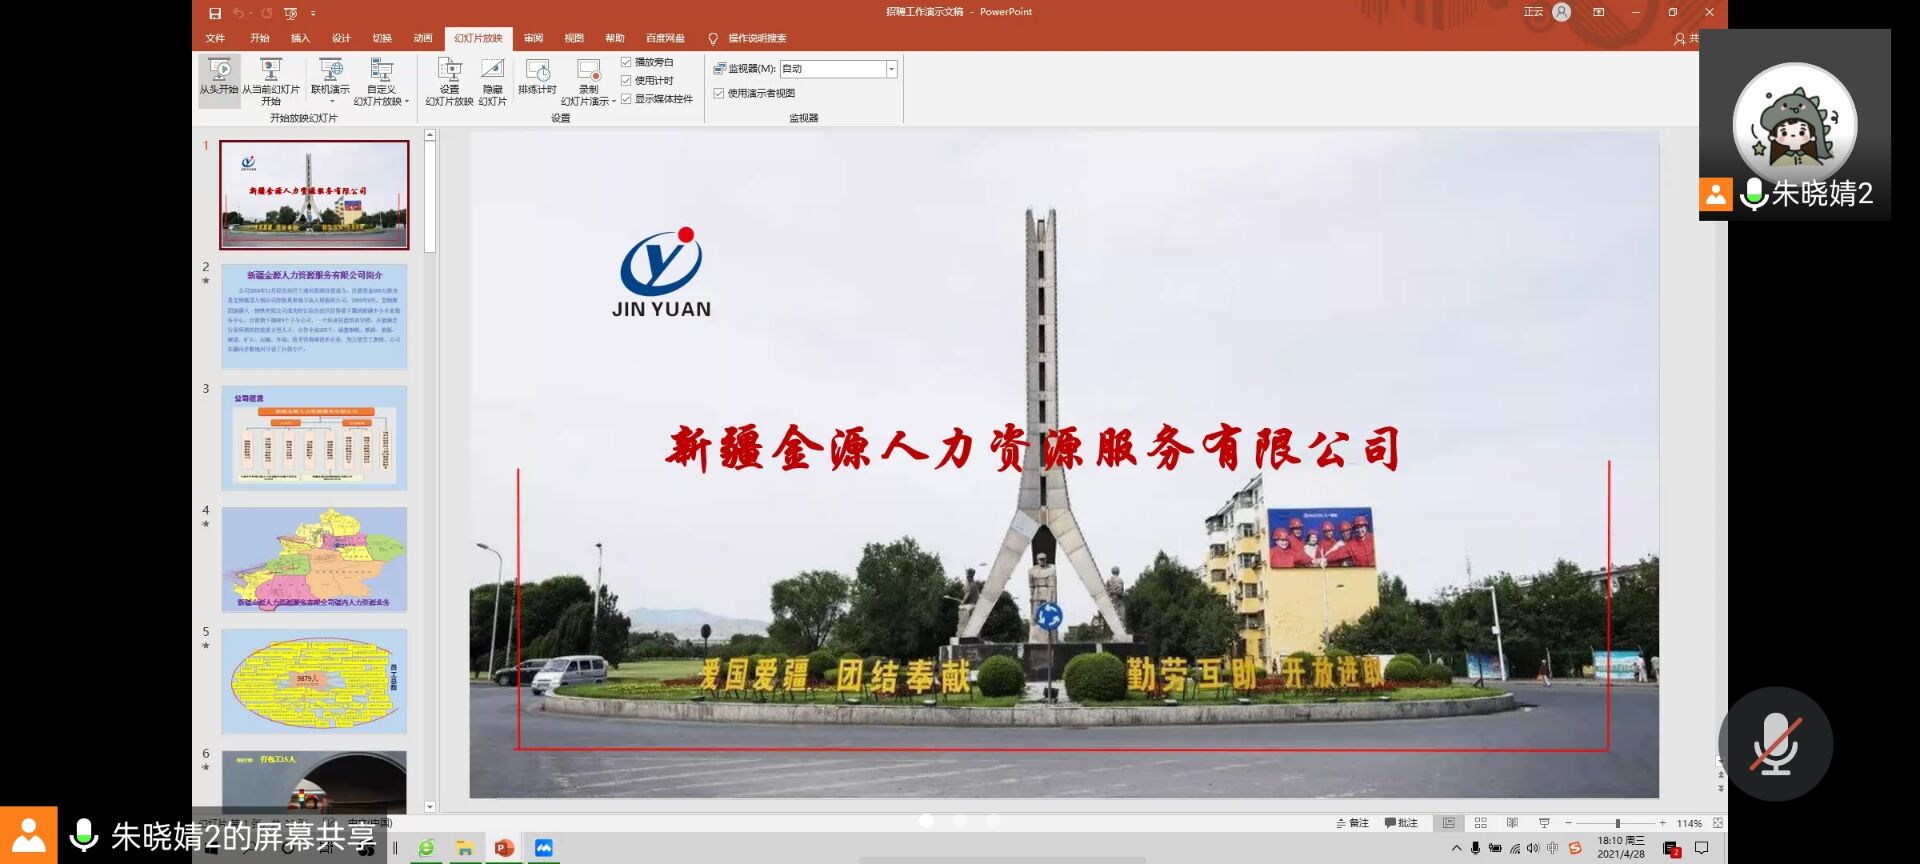Uncheck Use Timings (使用计时) checkbox
Viewport: 1920px width, 864px height.
point(627,80)
